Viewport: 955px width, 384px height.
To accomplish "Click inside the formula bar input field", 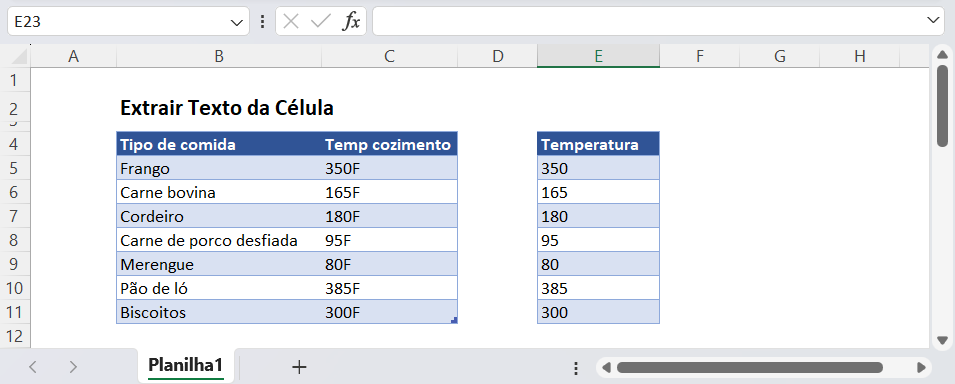I will [649, 21].
